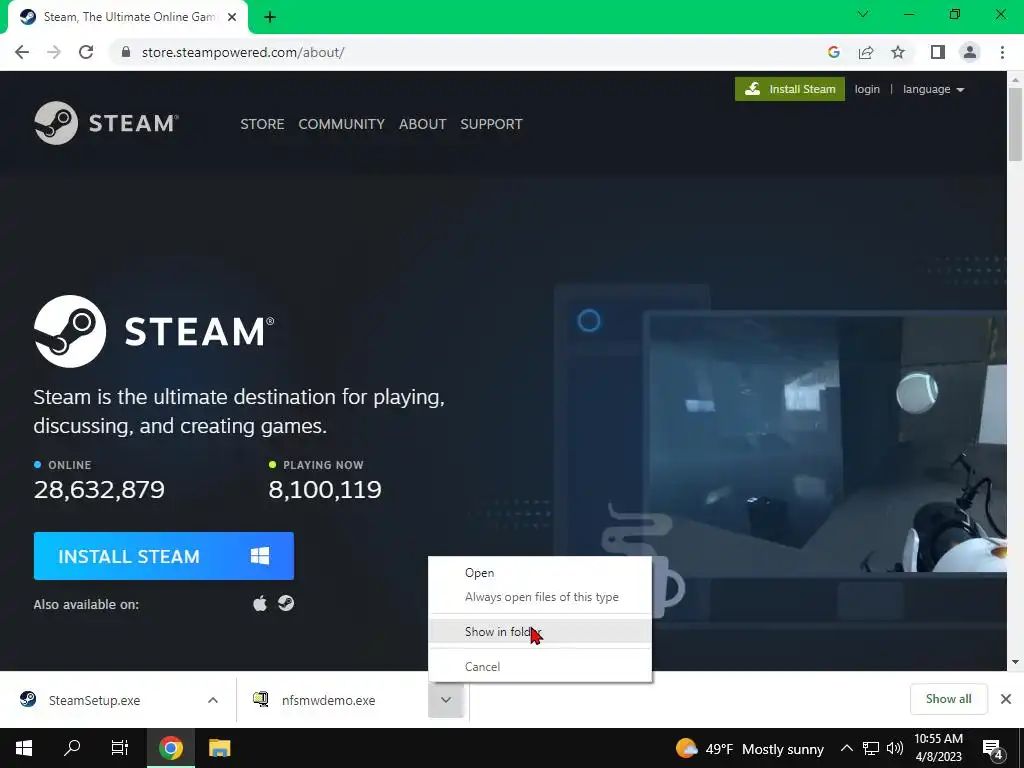Image resolution: width=1024 pixels, height=768 pixels.
Task: Click the login link
Action: point(867,89)
